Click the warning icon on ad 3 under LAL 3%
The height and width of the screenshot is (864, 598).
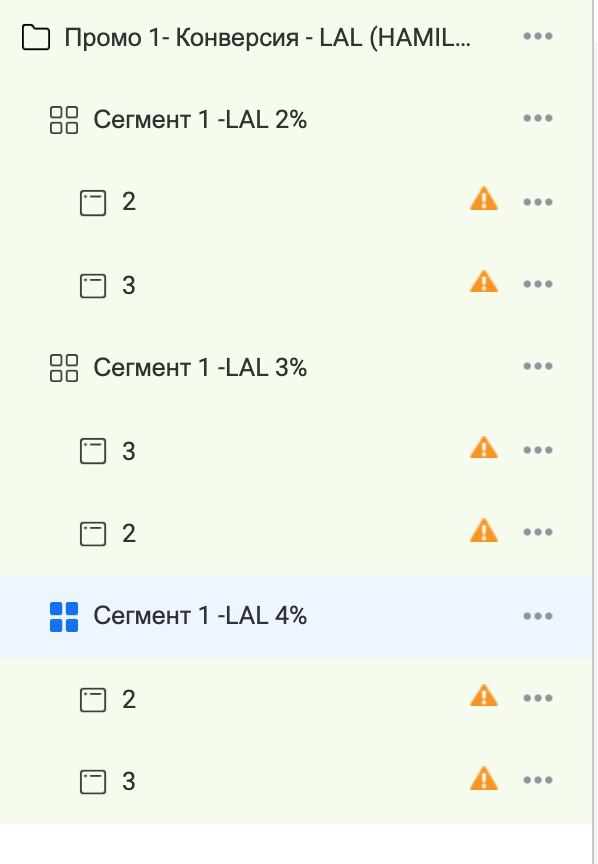pos(484,447)
